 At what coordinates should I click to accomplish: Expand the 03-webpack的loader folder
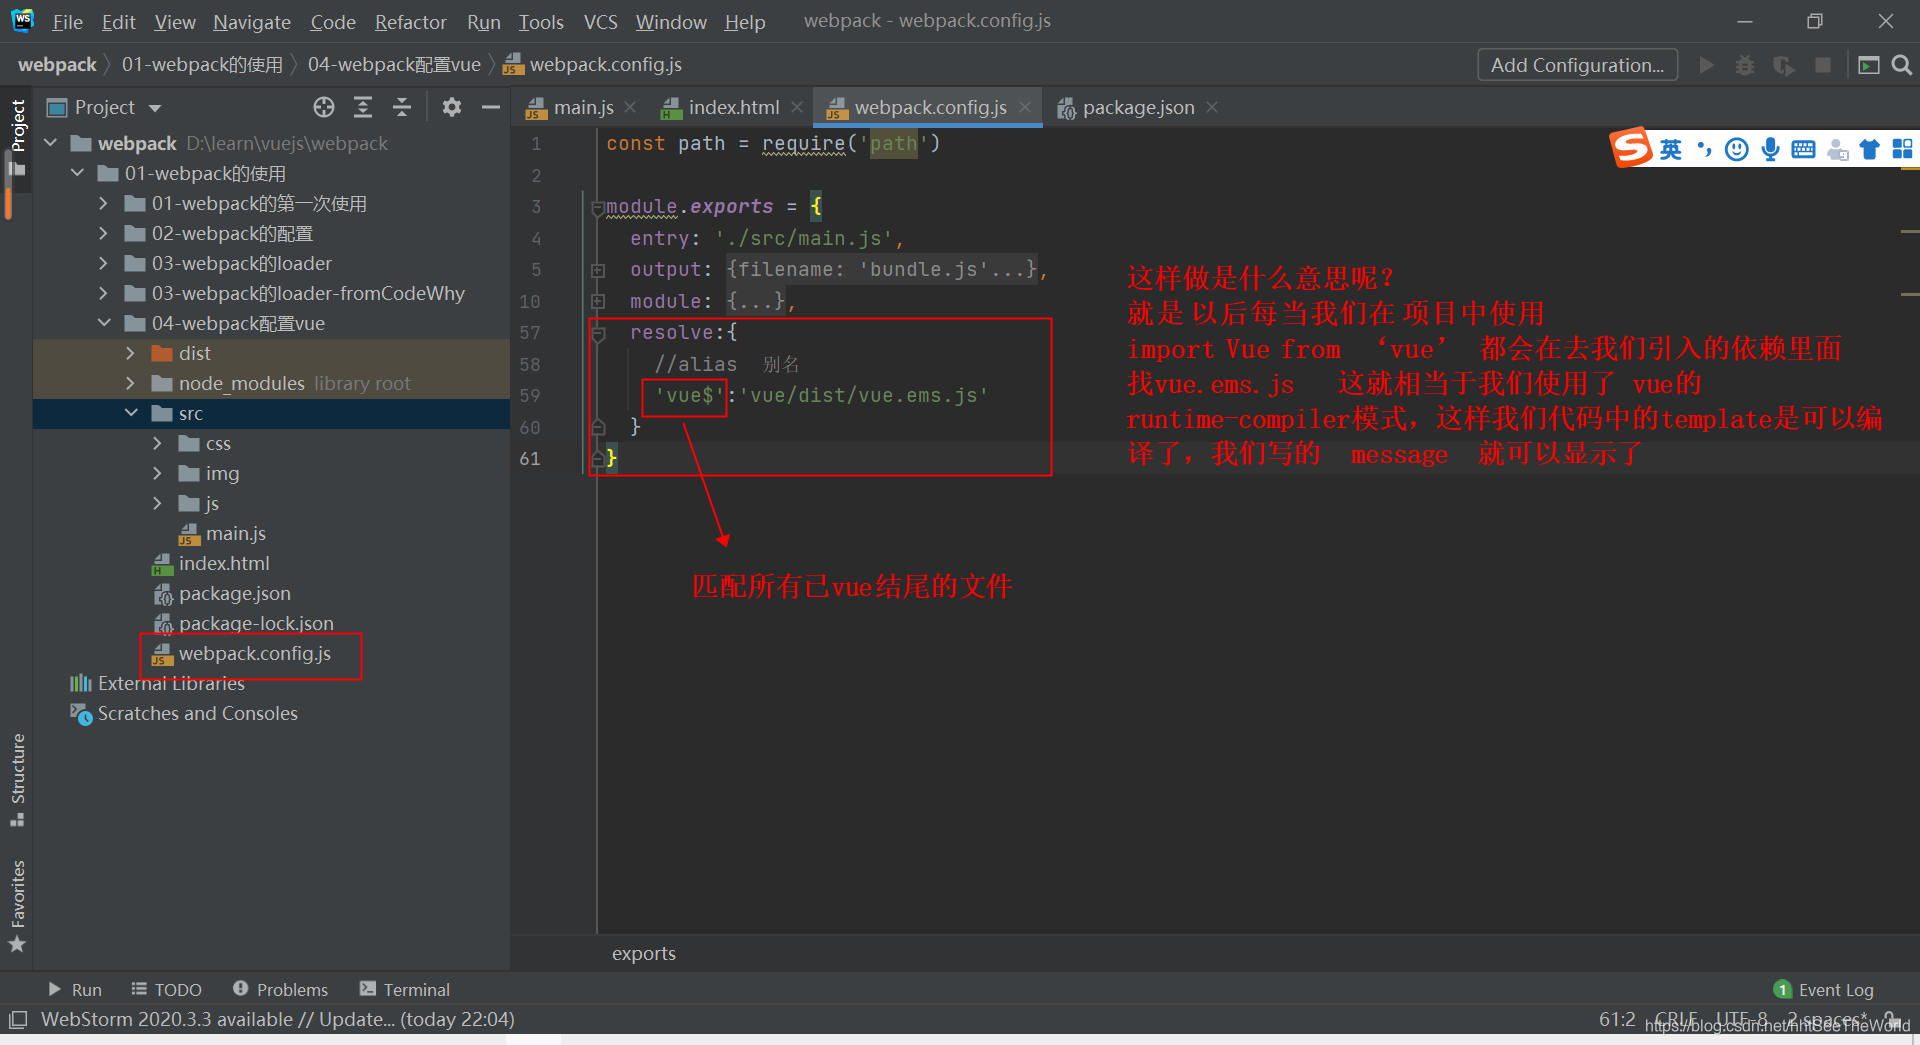point(103,263)
